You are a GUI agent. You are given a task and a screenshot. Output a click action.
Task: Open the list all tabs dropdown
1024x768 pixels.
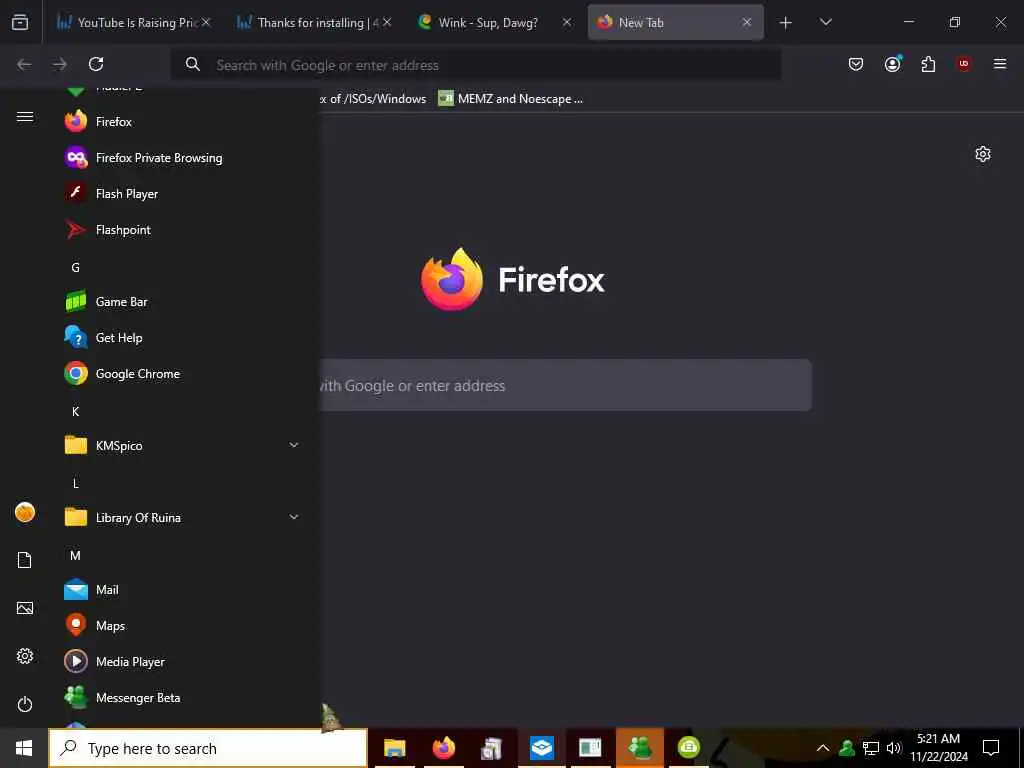click(825, 22)
